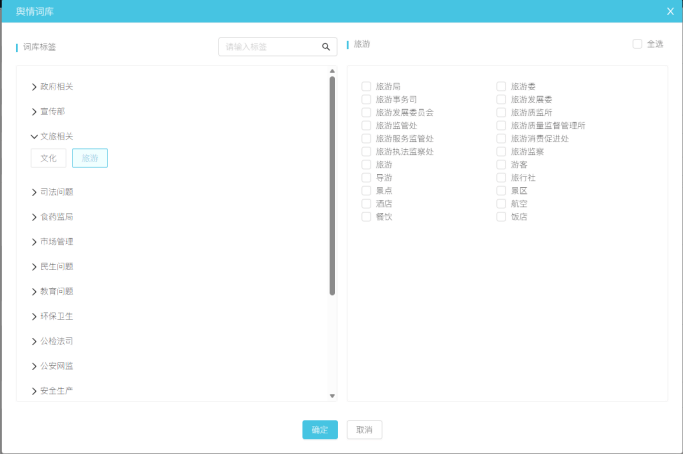Click the 确定 confirm button
This screenshot has width=683, height=454.
click(x=320, y=429)
